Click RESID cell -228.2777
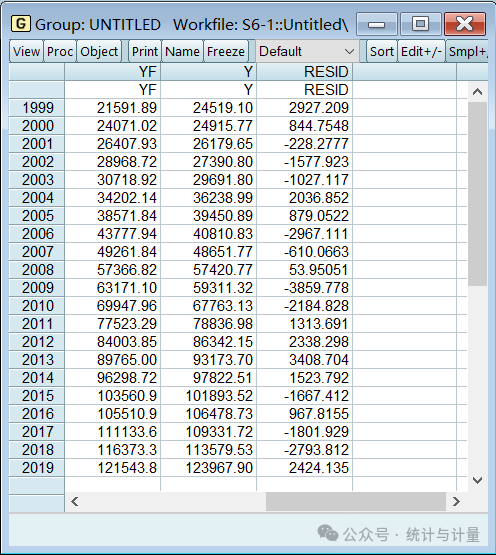 tap(304, 144)
